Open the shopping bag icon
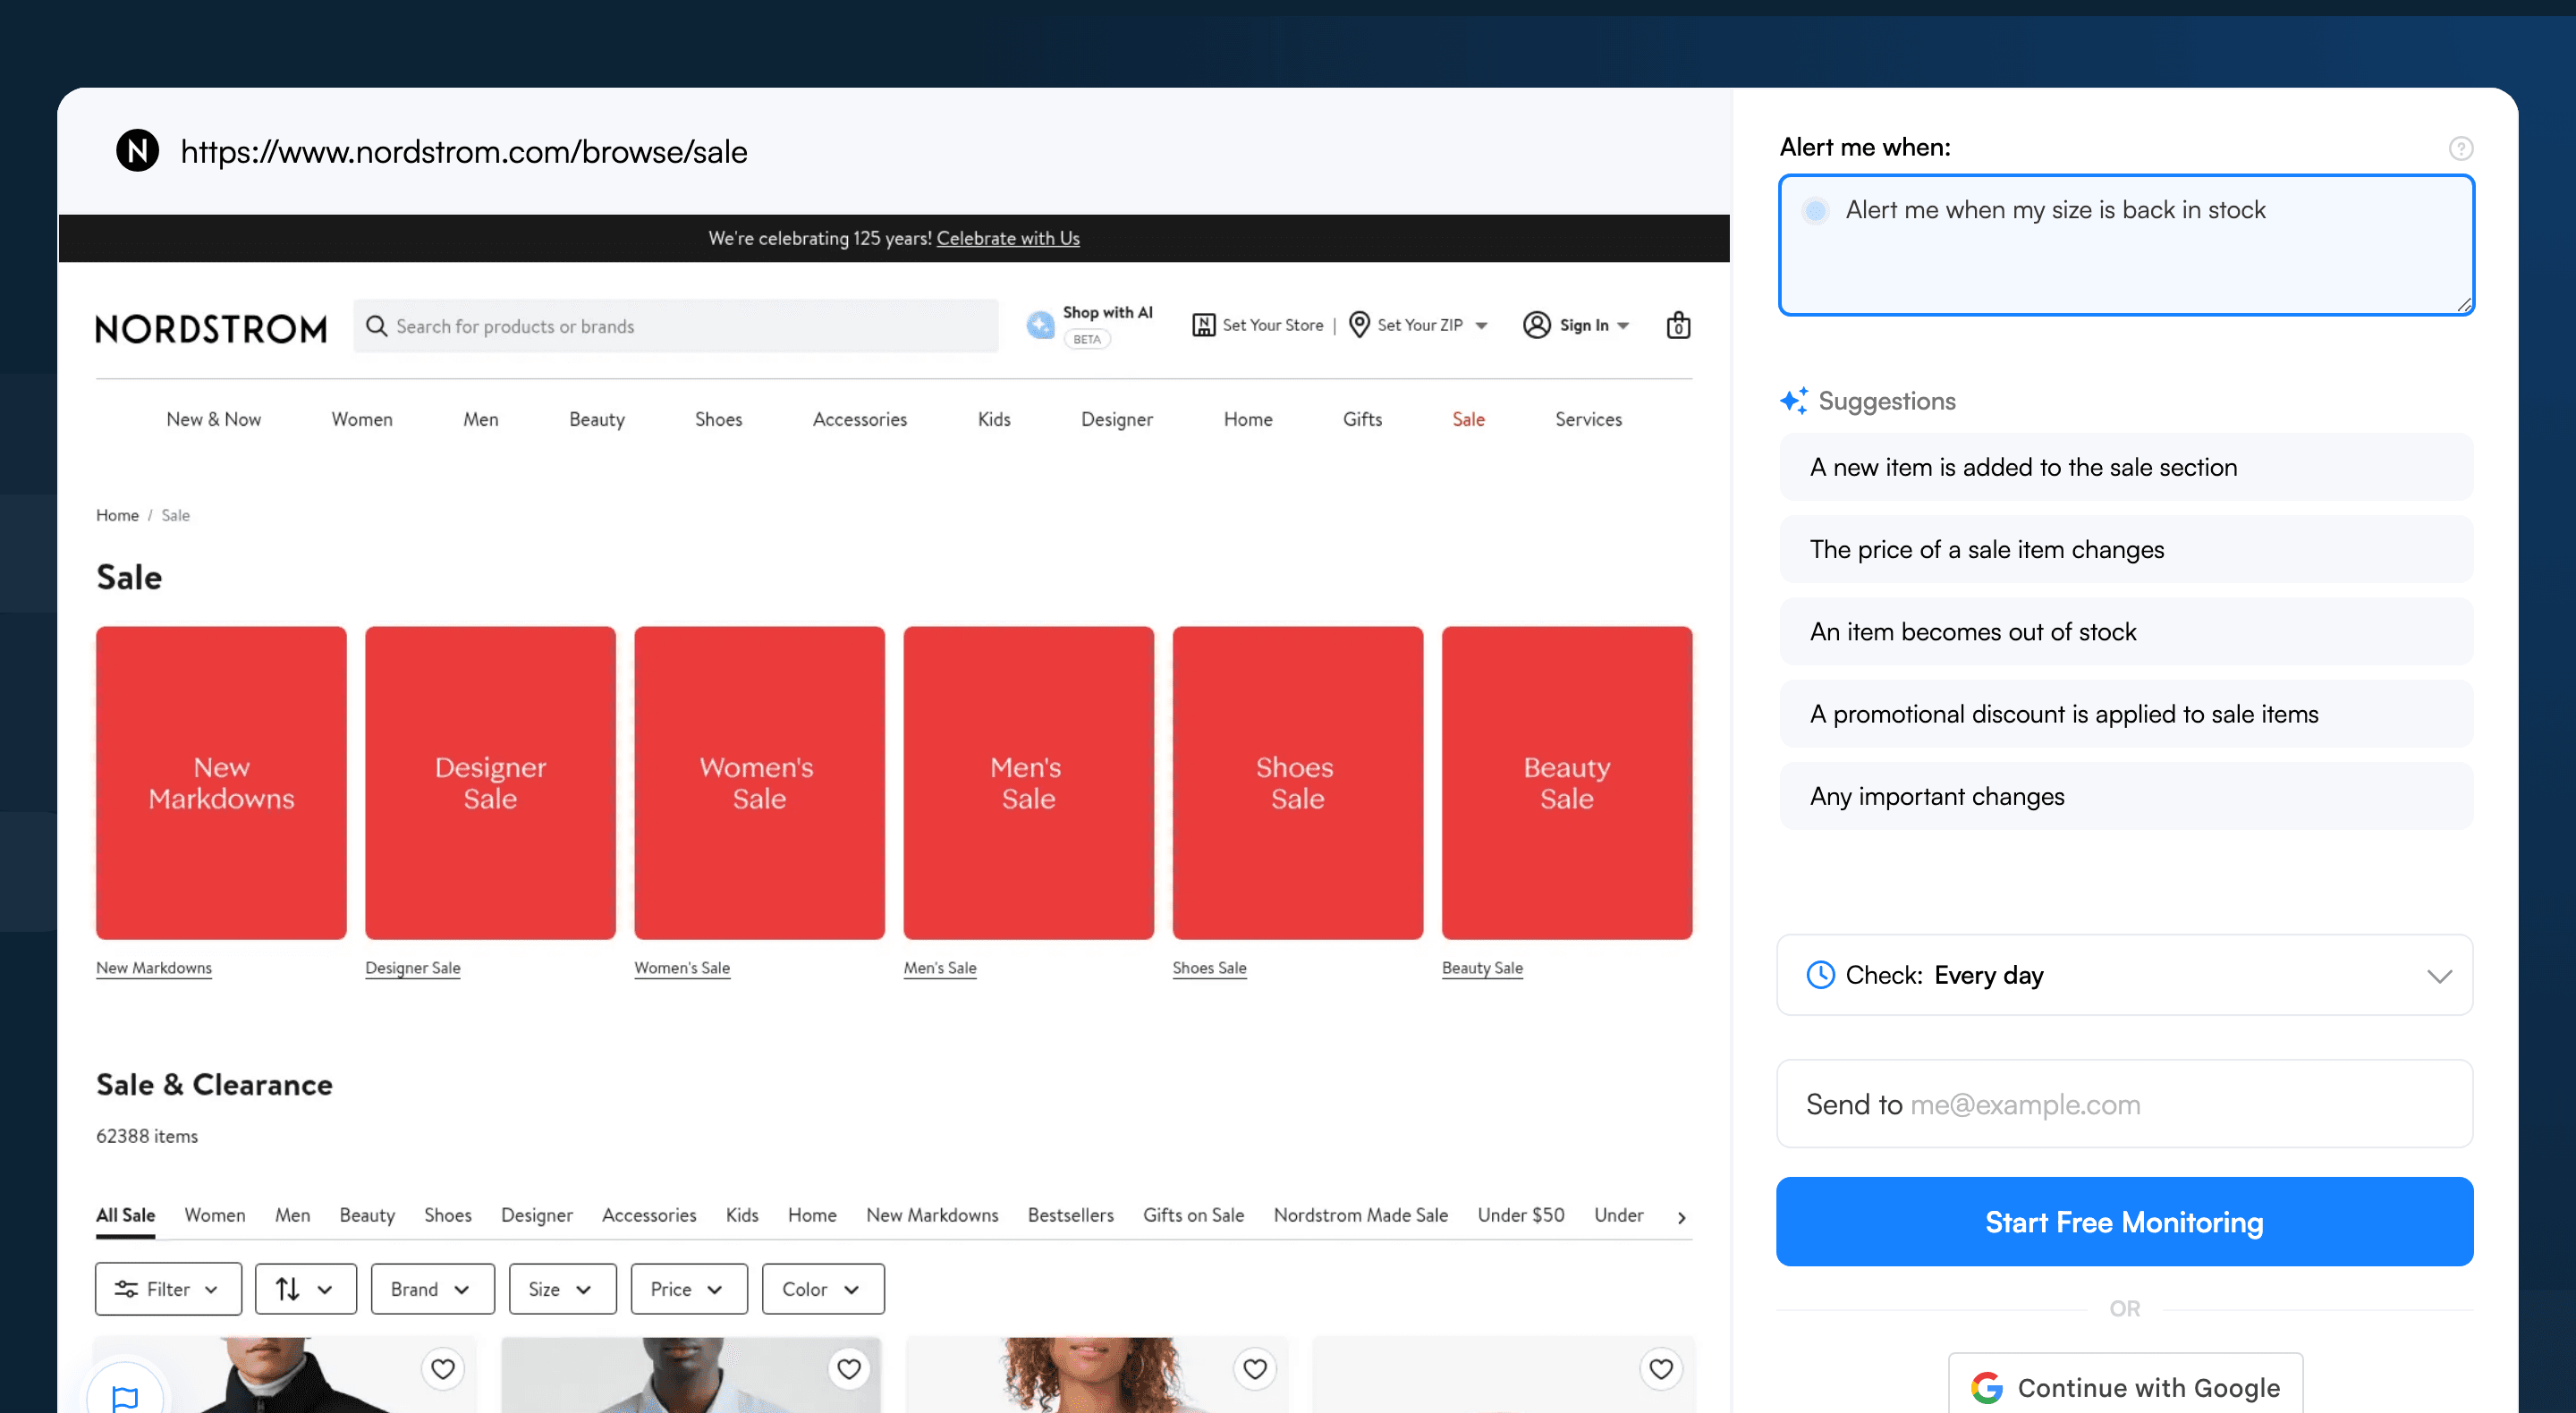Viewport: 2576px width, 1413px height. coord(1678,325)
